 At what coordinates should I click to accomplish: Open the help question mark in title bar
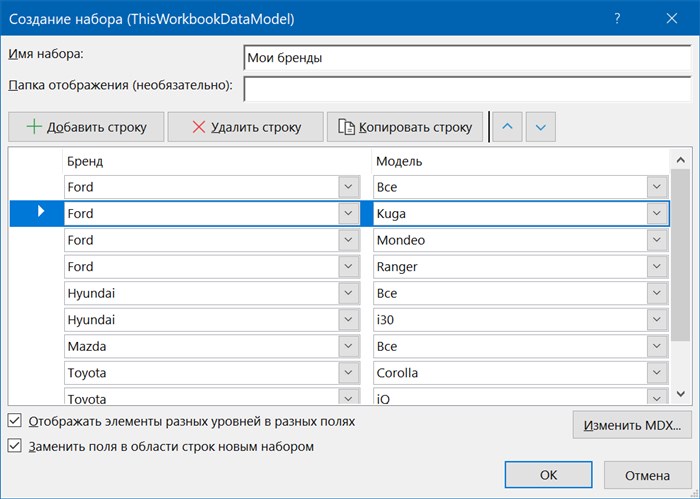pyautogui.click(x=617, y=18)
